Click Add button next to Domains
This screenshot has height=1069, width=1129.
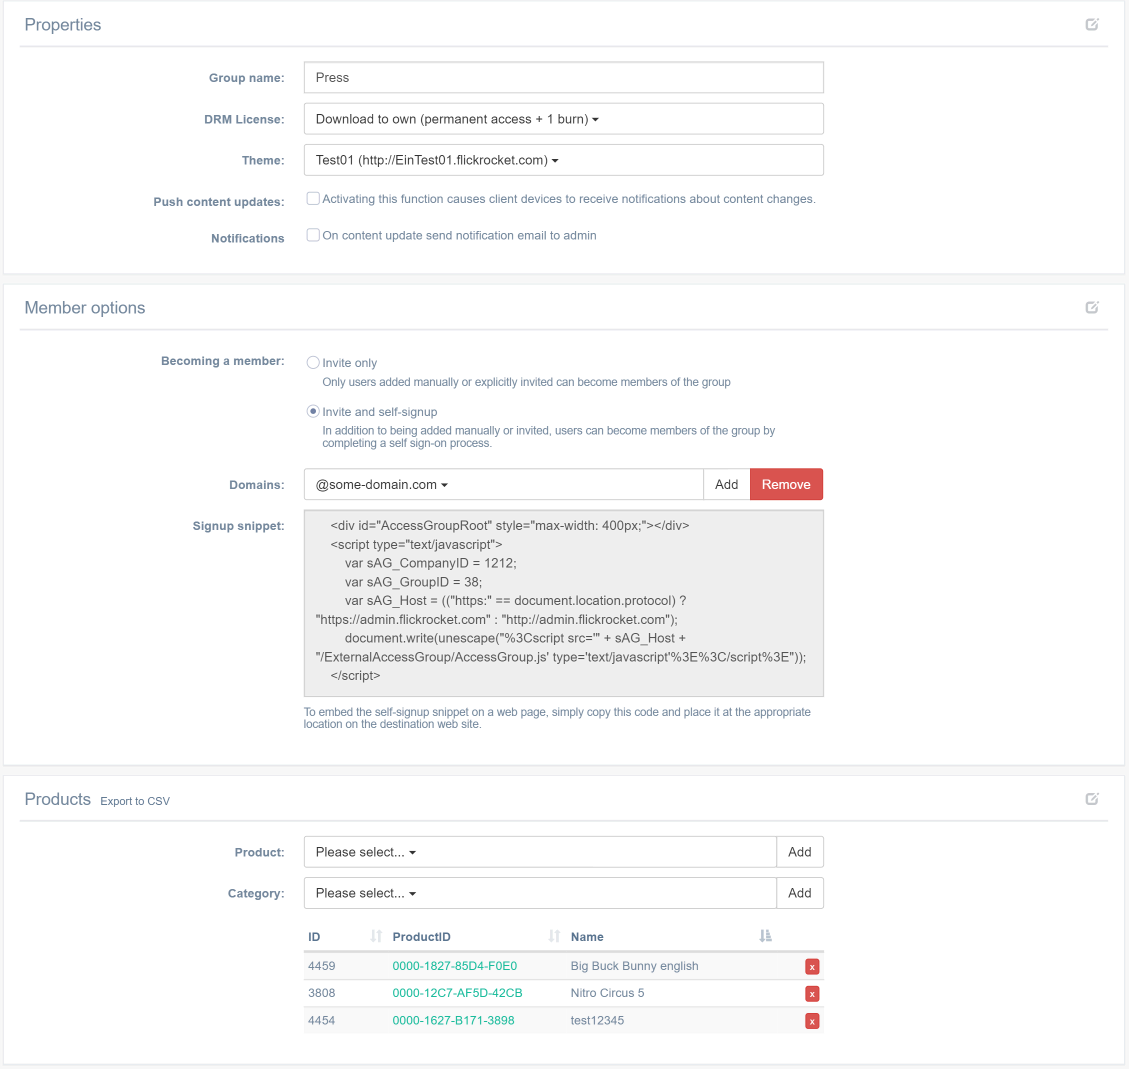pyautogui.click(x=726, y=485)
